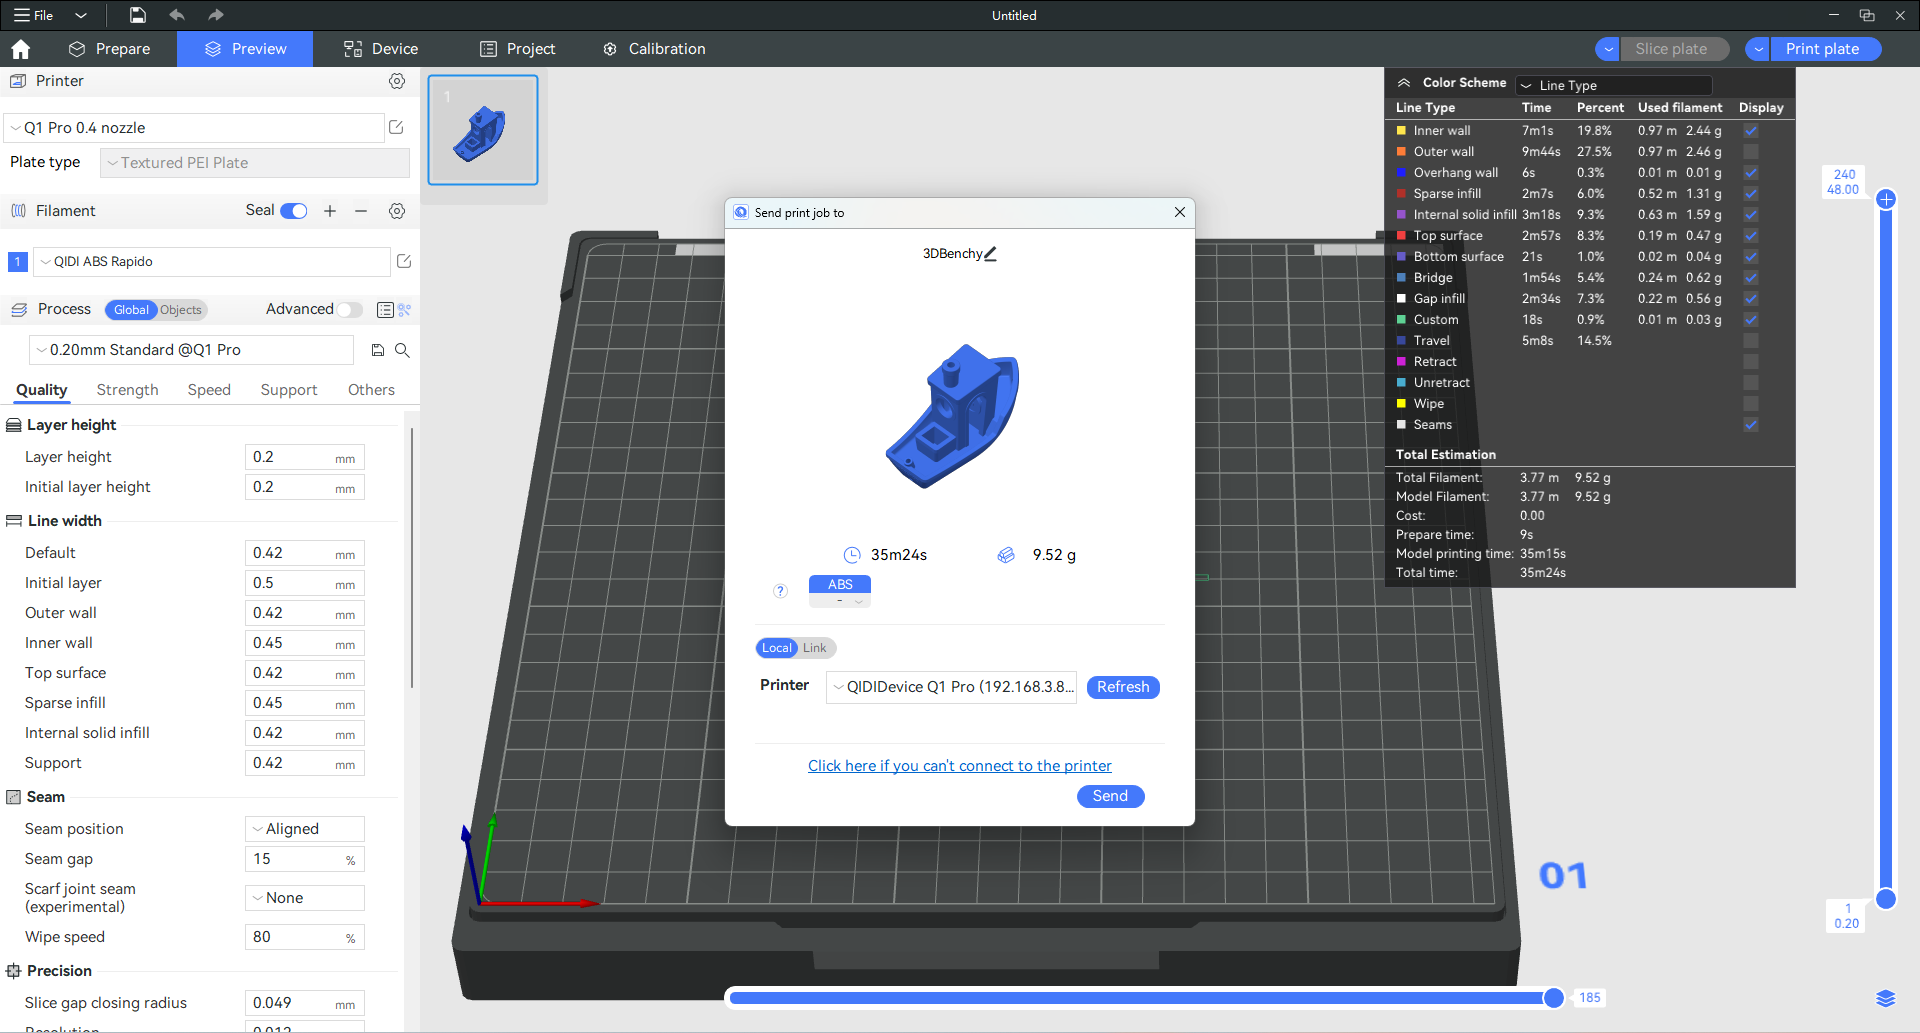The width and height of the screenshot is (1920, 1033).
Task: Click the can't connect to printer link
Action: click(959, 766)
